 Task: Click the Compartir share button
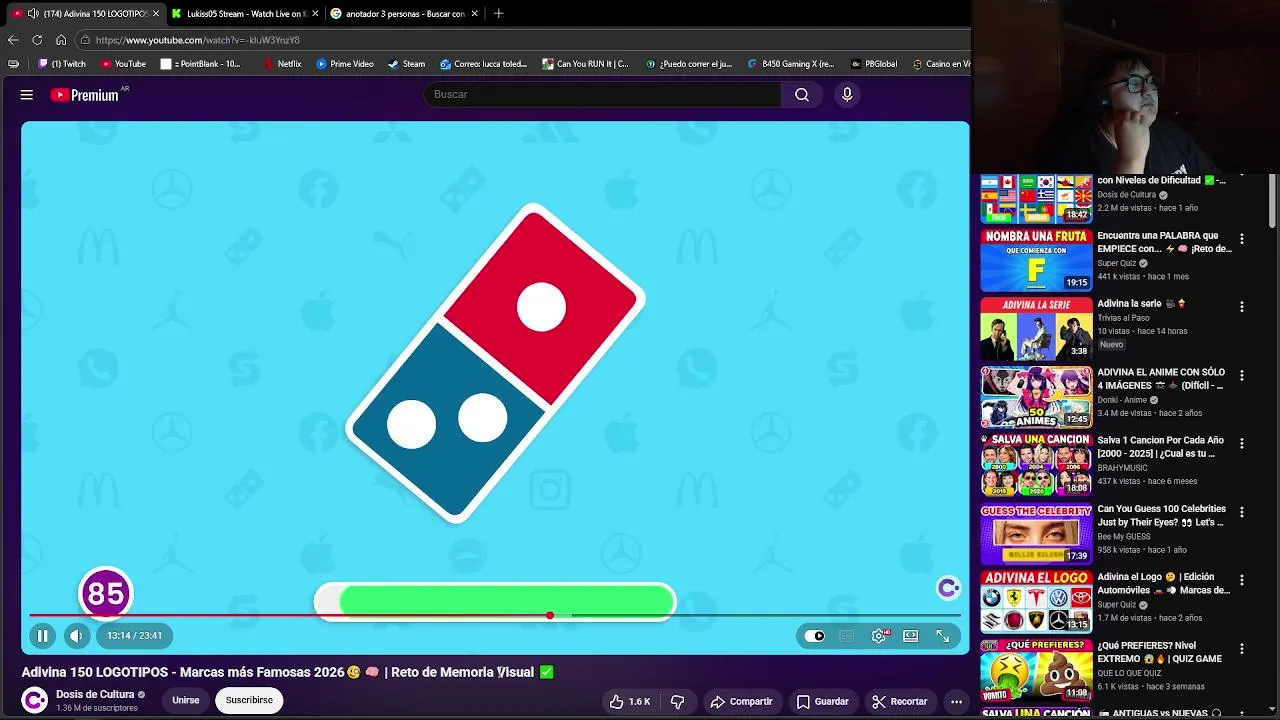(741, 701)
